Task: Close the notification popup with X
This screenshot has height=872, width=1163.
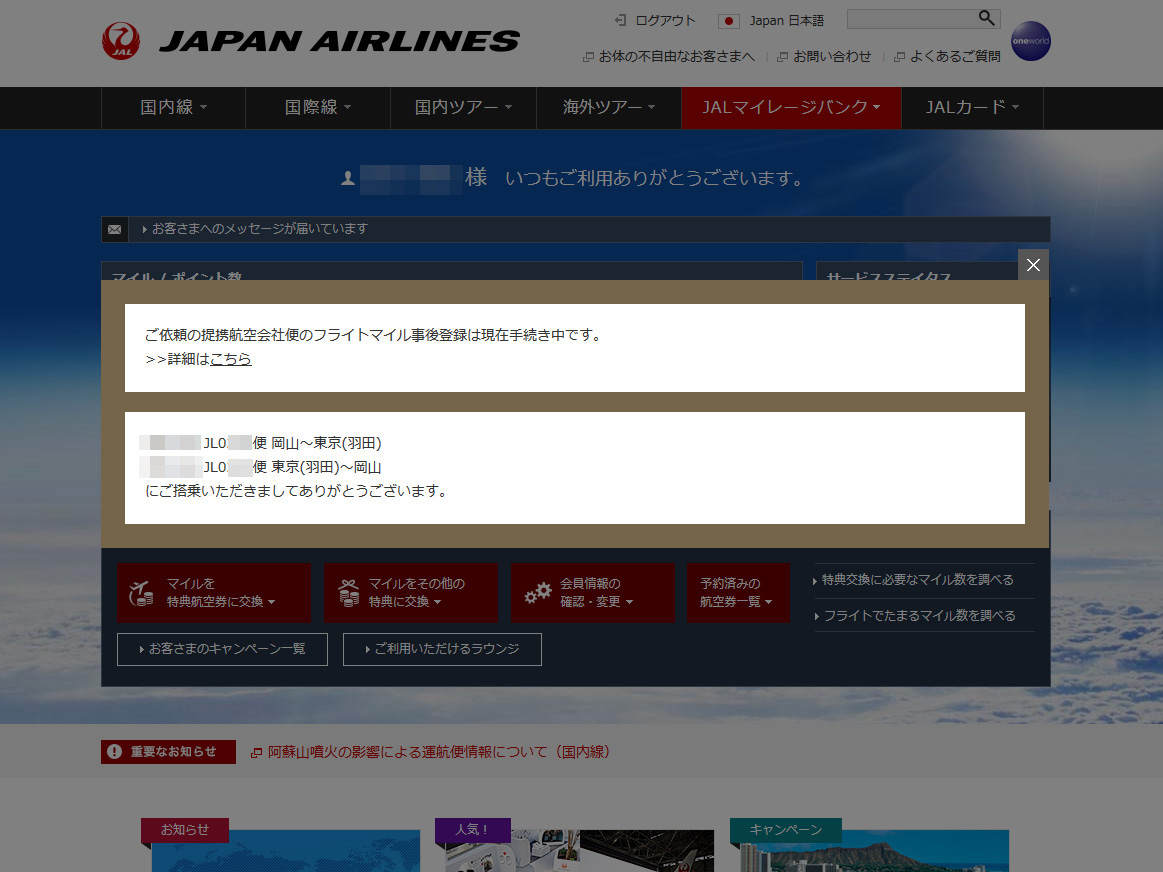Action: tap(1033, 265)
